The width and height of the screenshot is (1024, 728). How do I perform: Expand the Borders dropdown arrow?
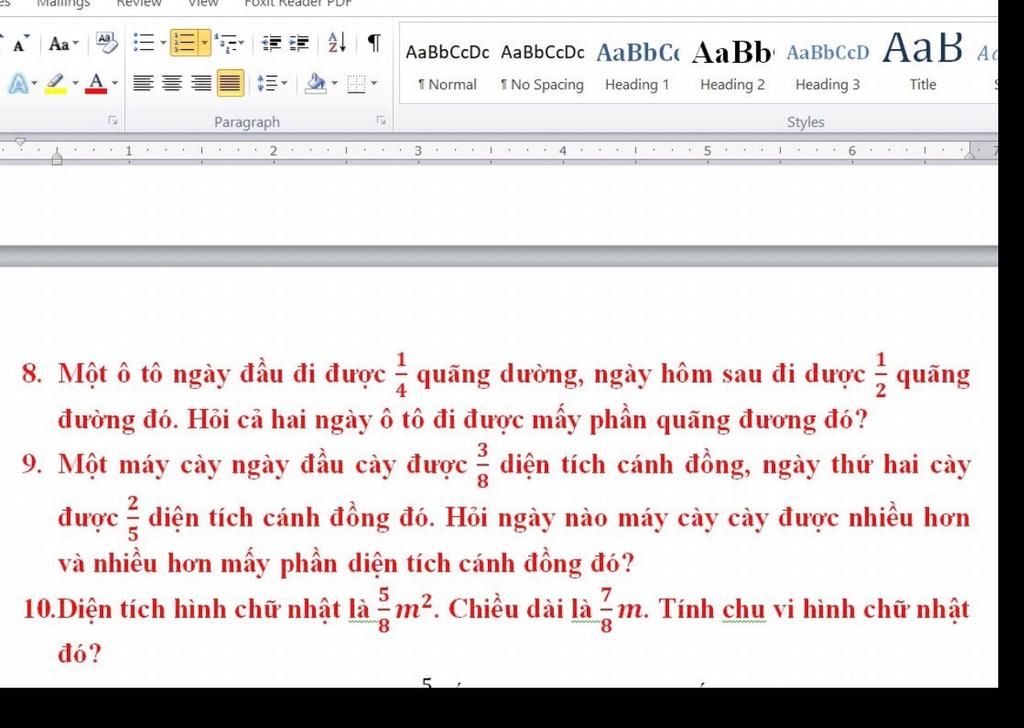pos(374,83)
